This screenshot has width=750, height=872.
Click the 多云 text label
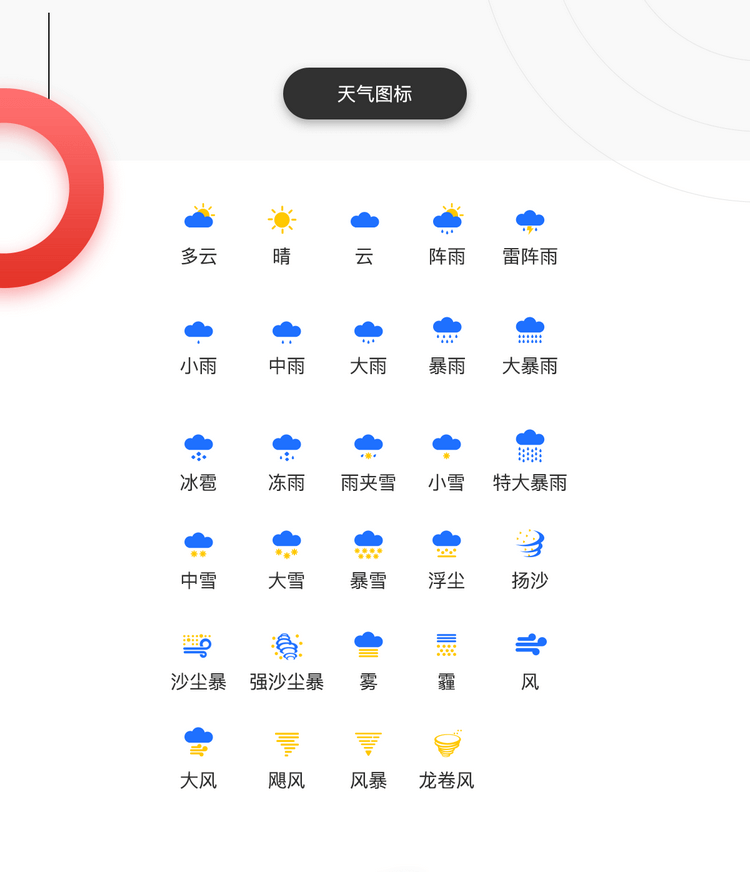point(199,256)
